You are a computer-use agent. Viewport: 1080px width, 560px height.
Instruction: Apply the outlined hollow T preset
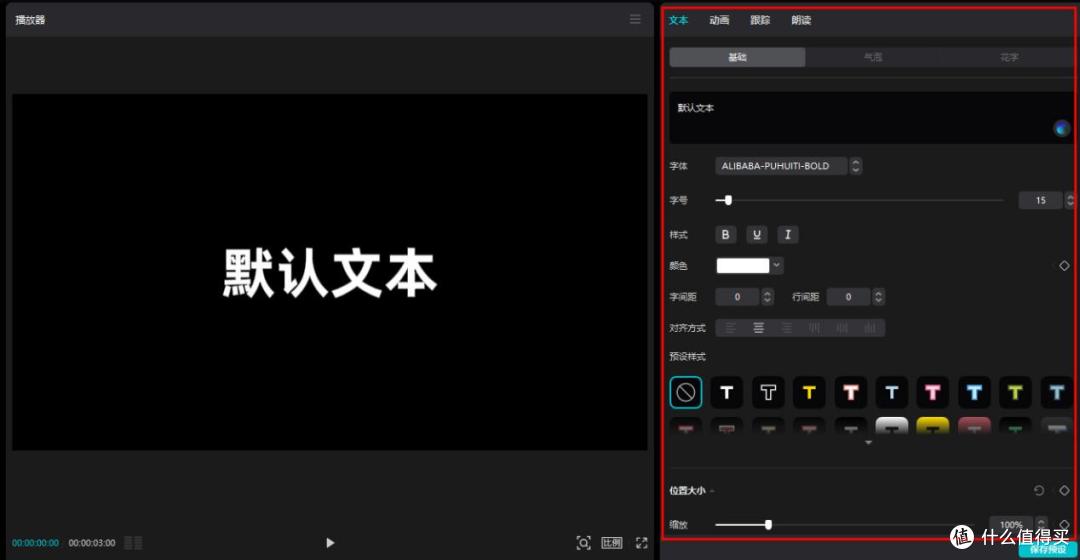pos(768,393)
